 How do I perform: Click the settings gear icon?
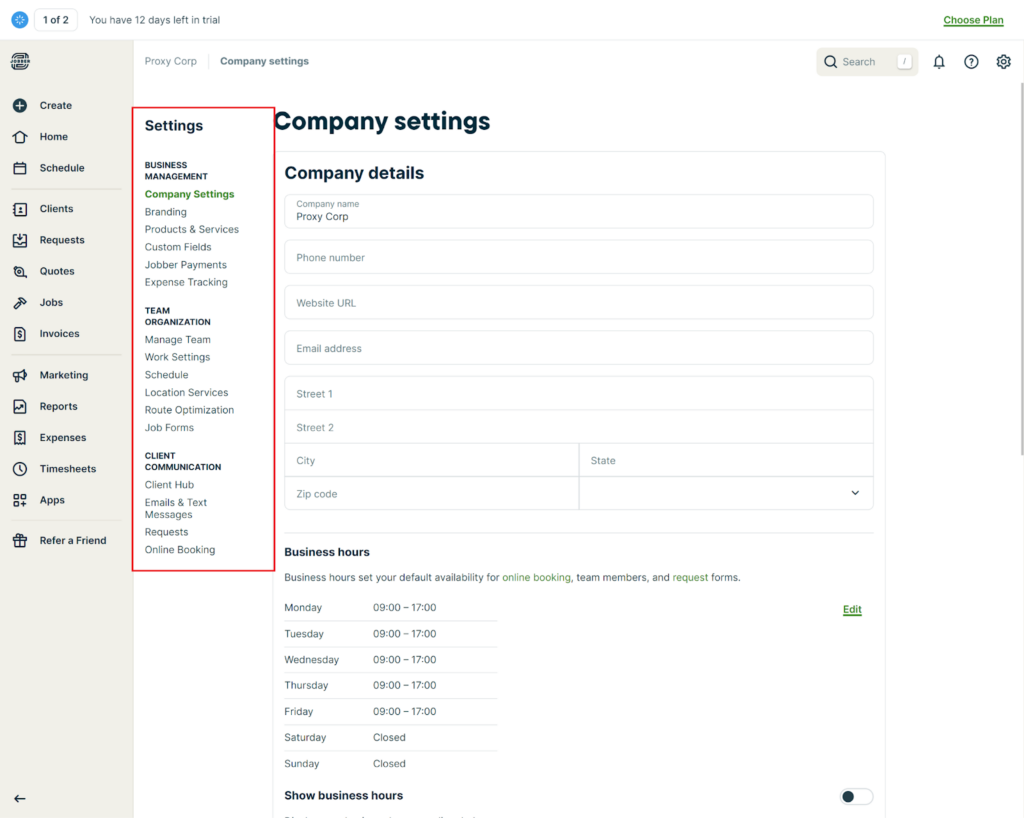[1003, 62]
